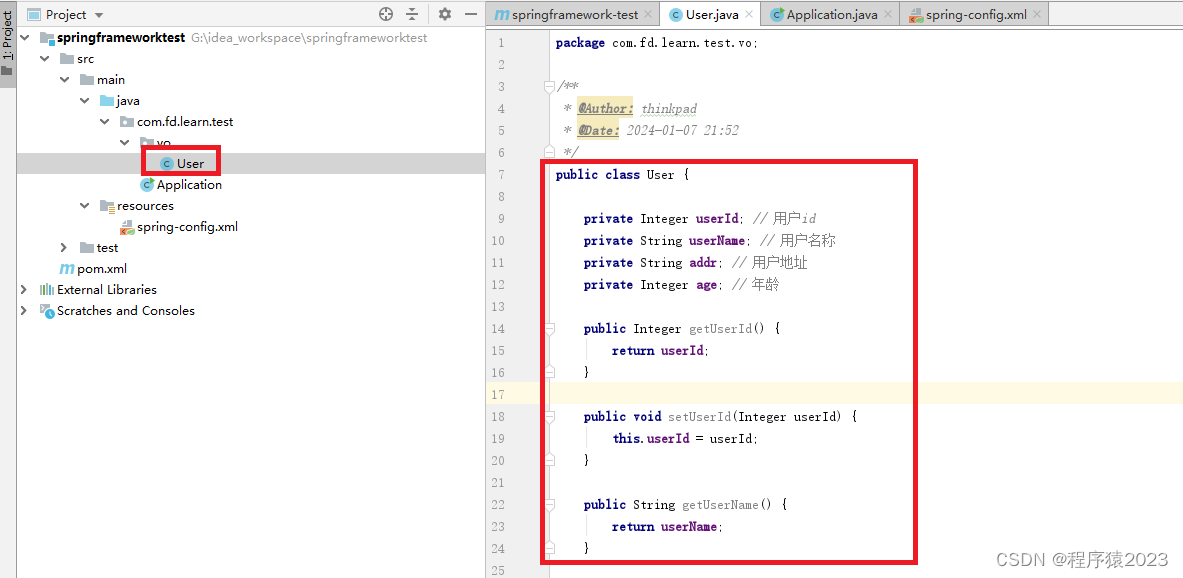This screenshot has width=1183, height=578.
Task: Hide the Project tool window
Action: [x=470, y=14]
